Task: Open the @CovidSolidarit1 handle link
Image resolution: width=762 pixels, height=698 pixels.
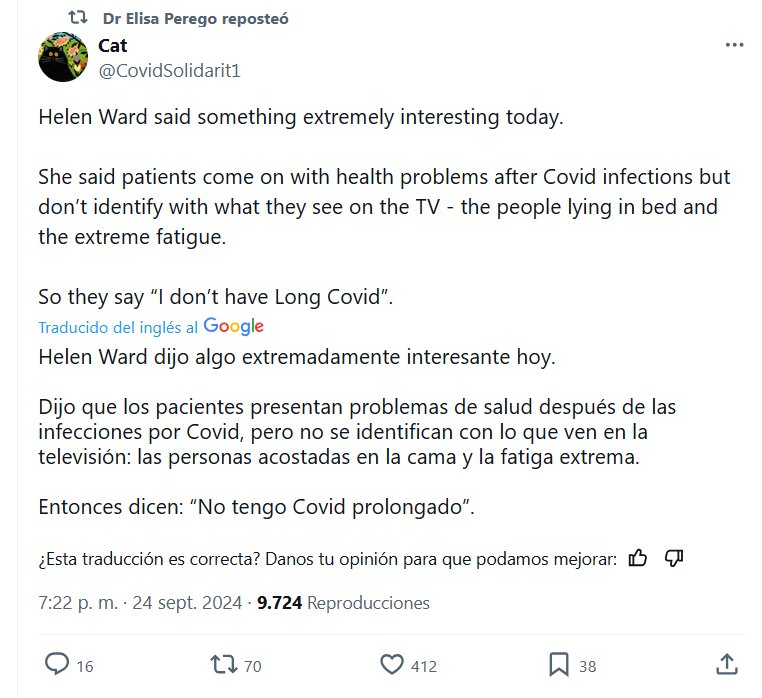Action: (169, 70)
